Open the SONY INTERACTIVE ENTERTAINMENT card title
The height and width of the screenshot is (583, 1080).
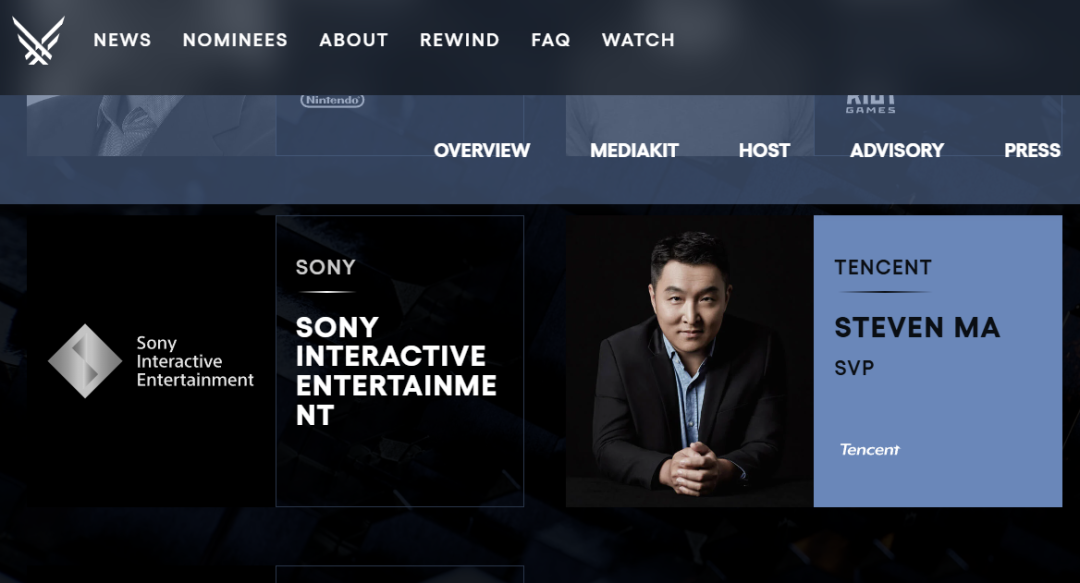(396, 371)
